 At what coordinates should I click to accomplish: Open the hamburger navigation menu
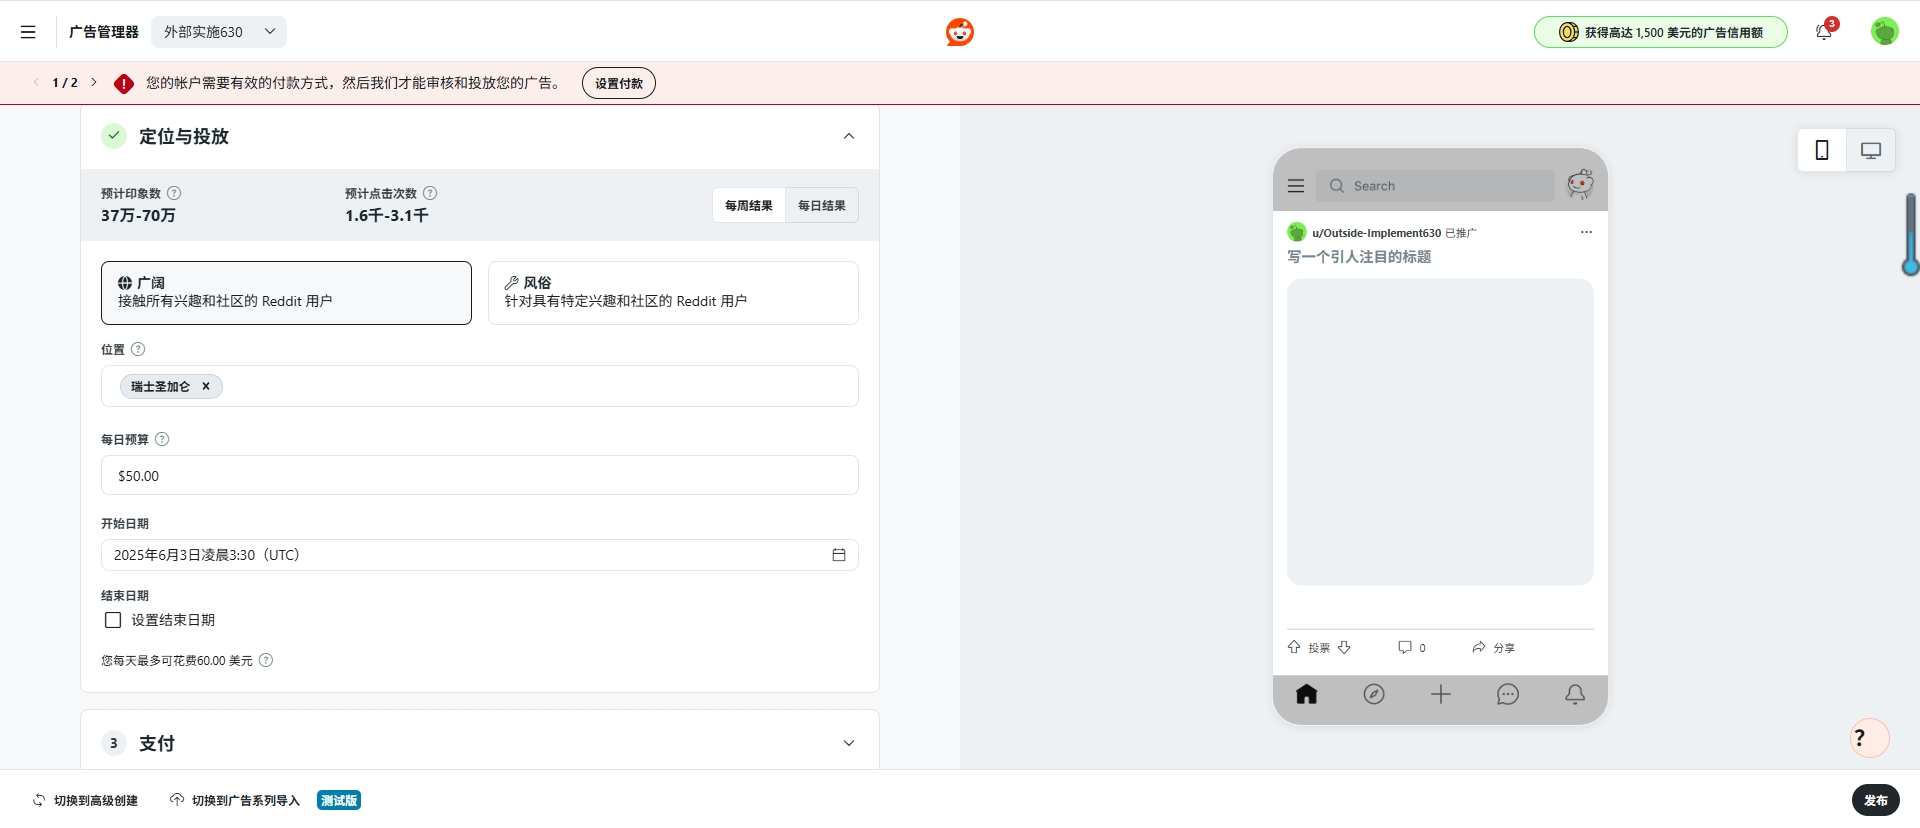coord(28,32)
